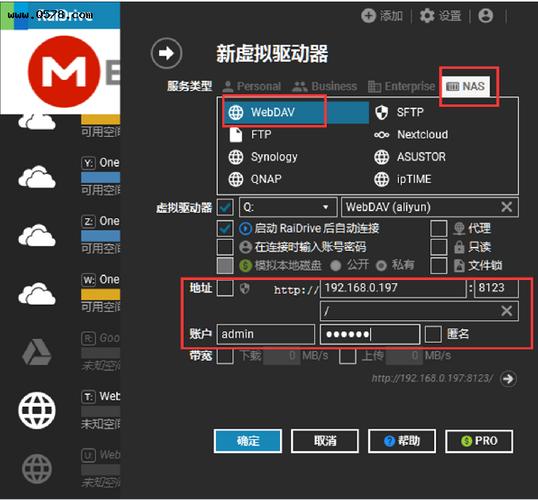This screenshot has height=500, width=538.
Task: Click upload MB/s value field
Action: click(405, 356)
